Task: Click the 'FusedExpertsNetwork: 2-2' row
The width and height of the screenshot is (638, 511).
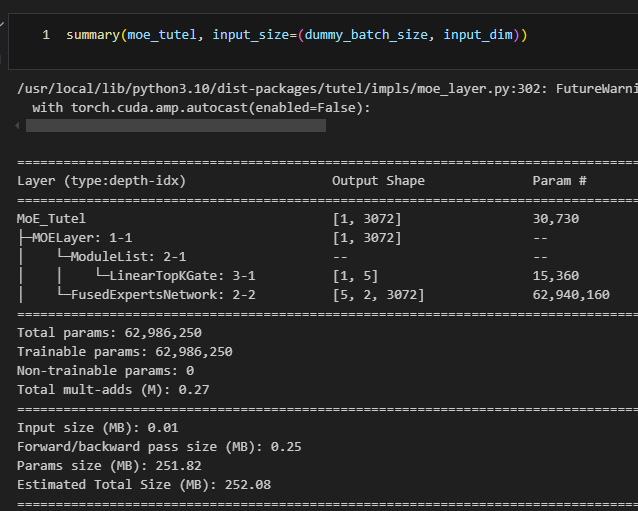Action: 163,295
